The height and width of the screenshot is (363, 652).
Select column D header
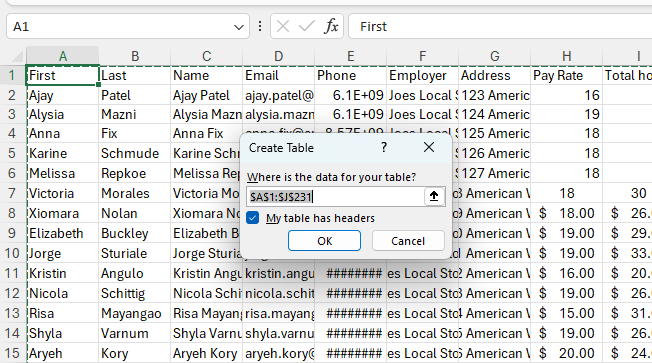tap(279, 56)
